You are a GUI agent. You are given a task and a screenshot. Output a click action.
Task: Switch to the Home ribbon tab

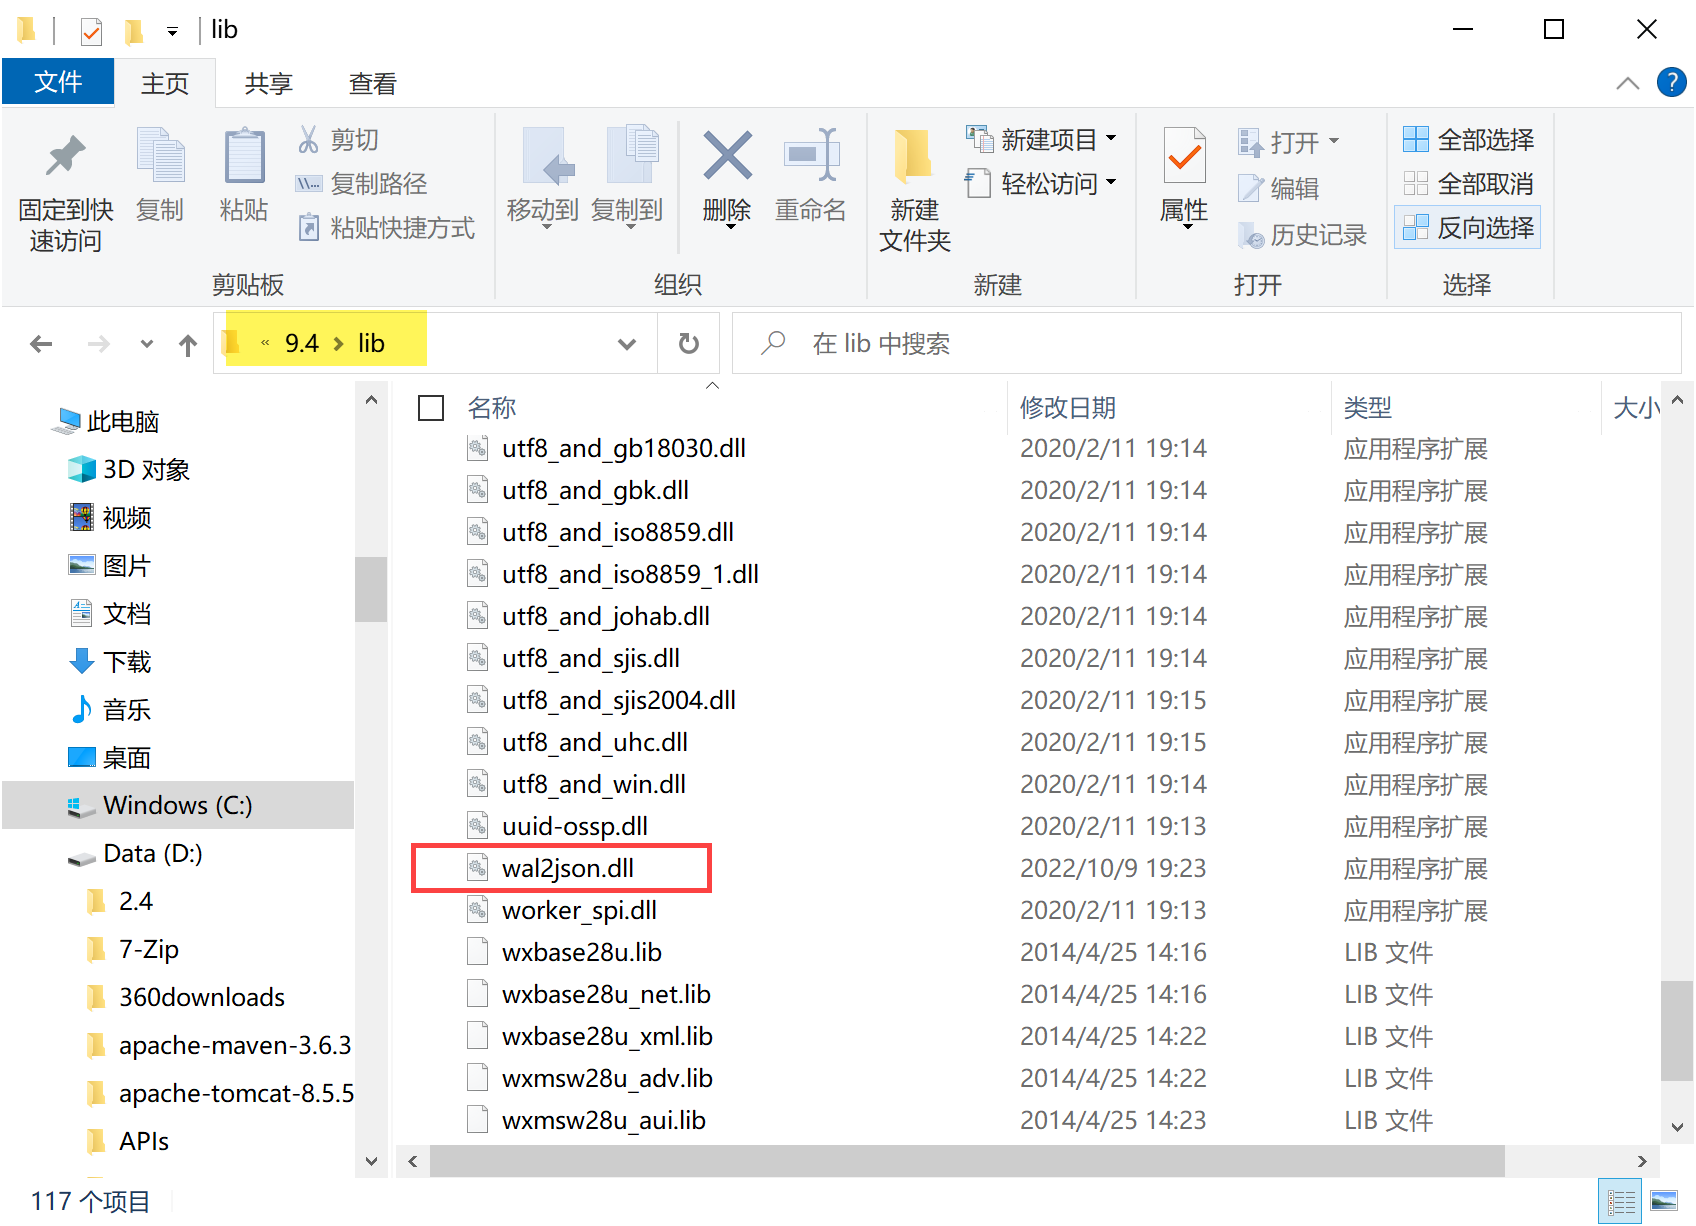pos(165,84)
